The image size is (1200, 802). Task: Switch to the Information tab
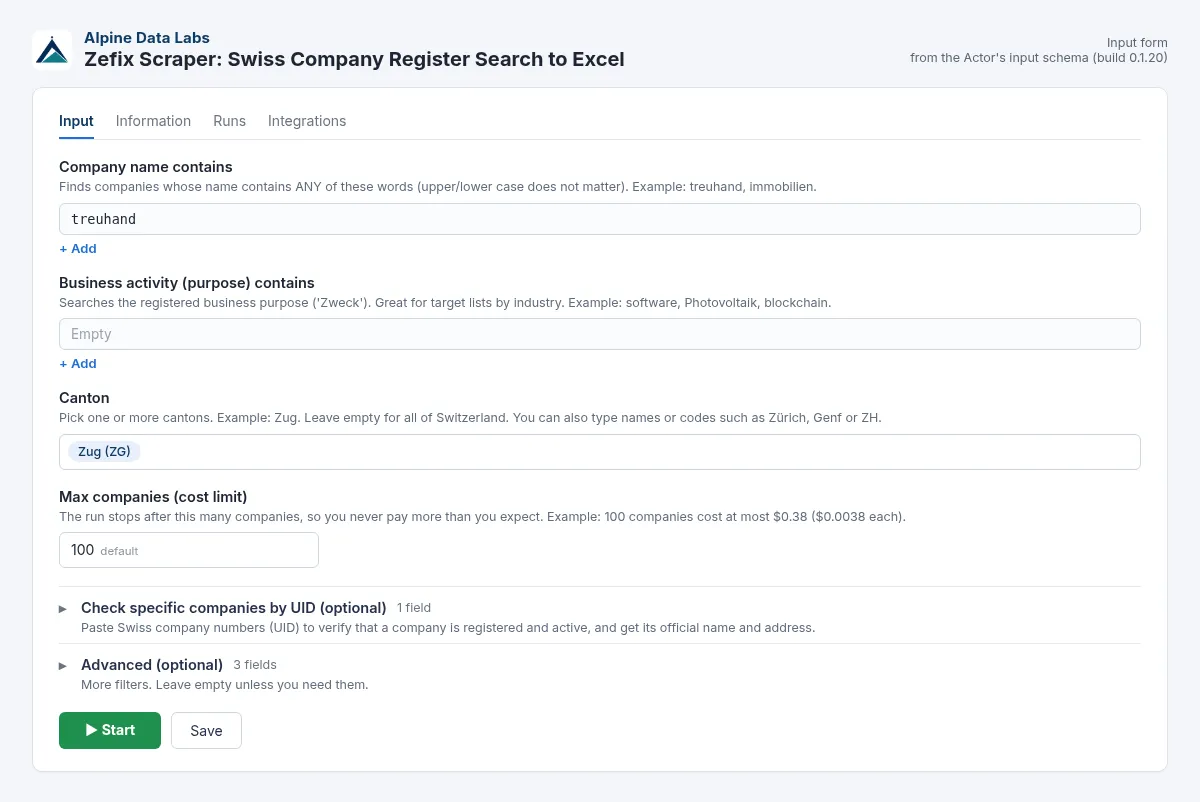coord(153,121)
